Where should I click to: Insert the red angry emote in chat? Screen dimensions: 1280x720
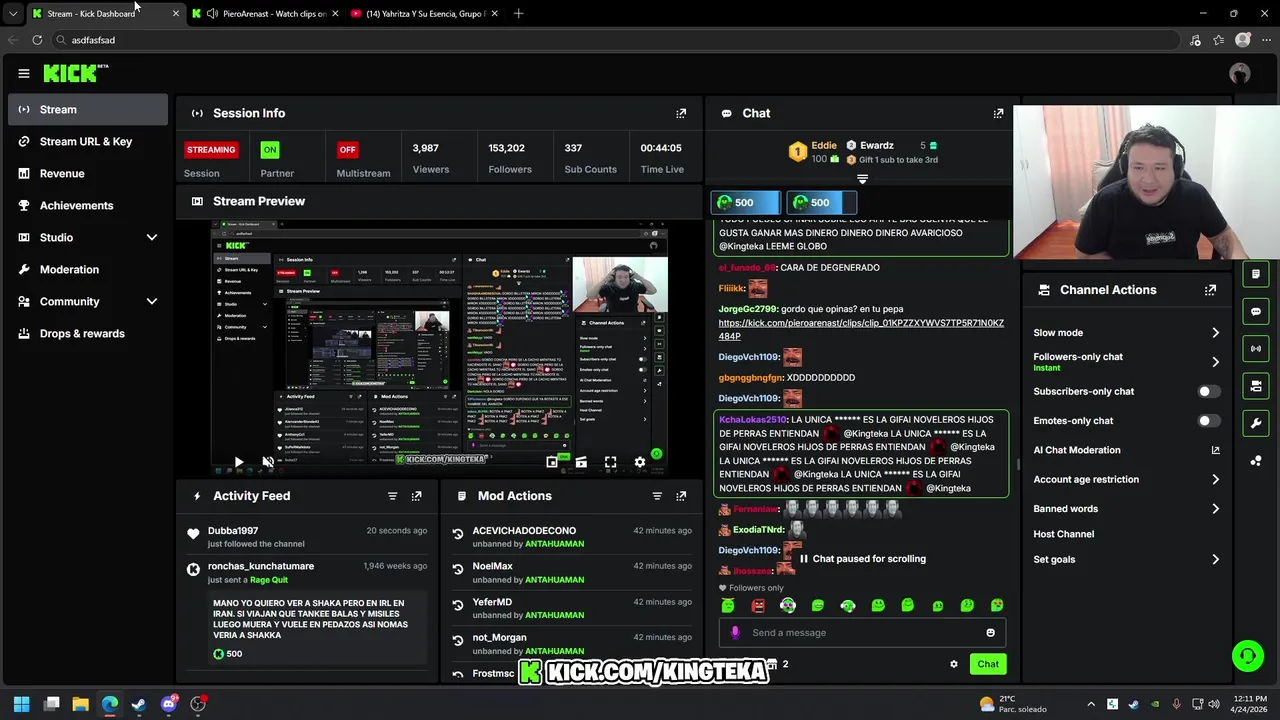click(x=758, y=605)
